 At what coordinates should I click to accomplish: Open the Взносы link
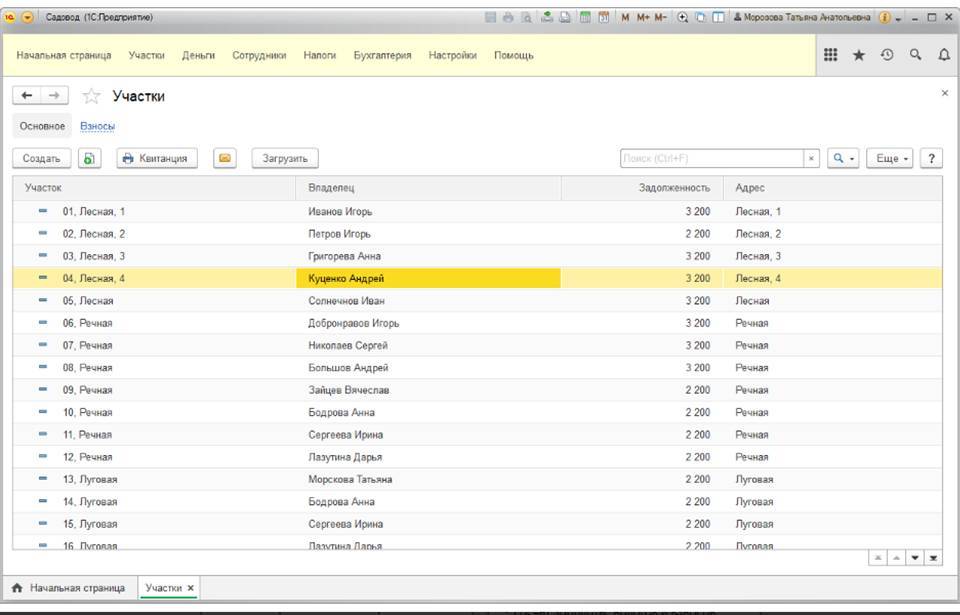coord(97,126)
